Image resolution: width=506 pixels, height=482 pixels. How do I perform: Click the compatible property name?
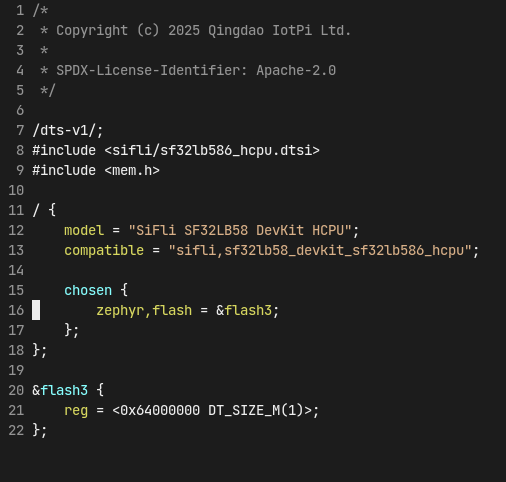pos(104,250)
